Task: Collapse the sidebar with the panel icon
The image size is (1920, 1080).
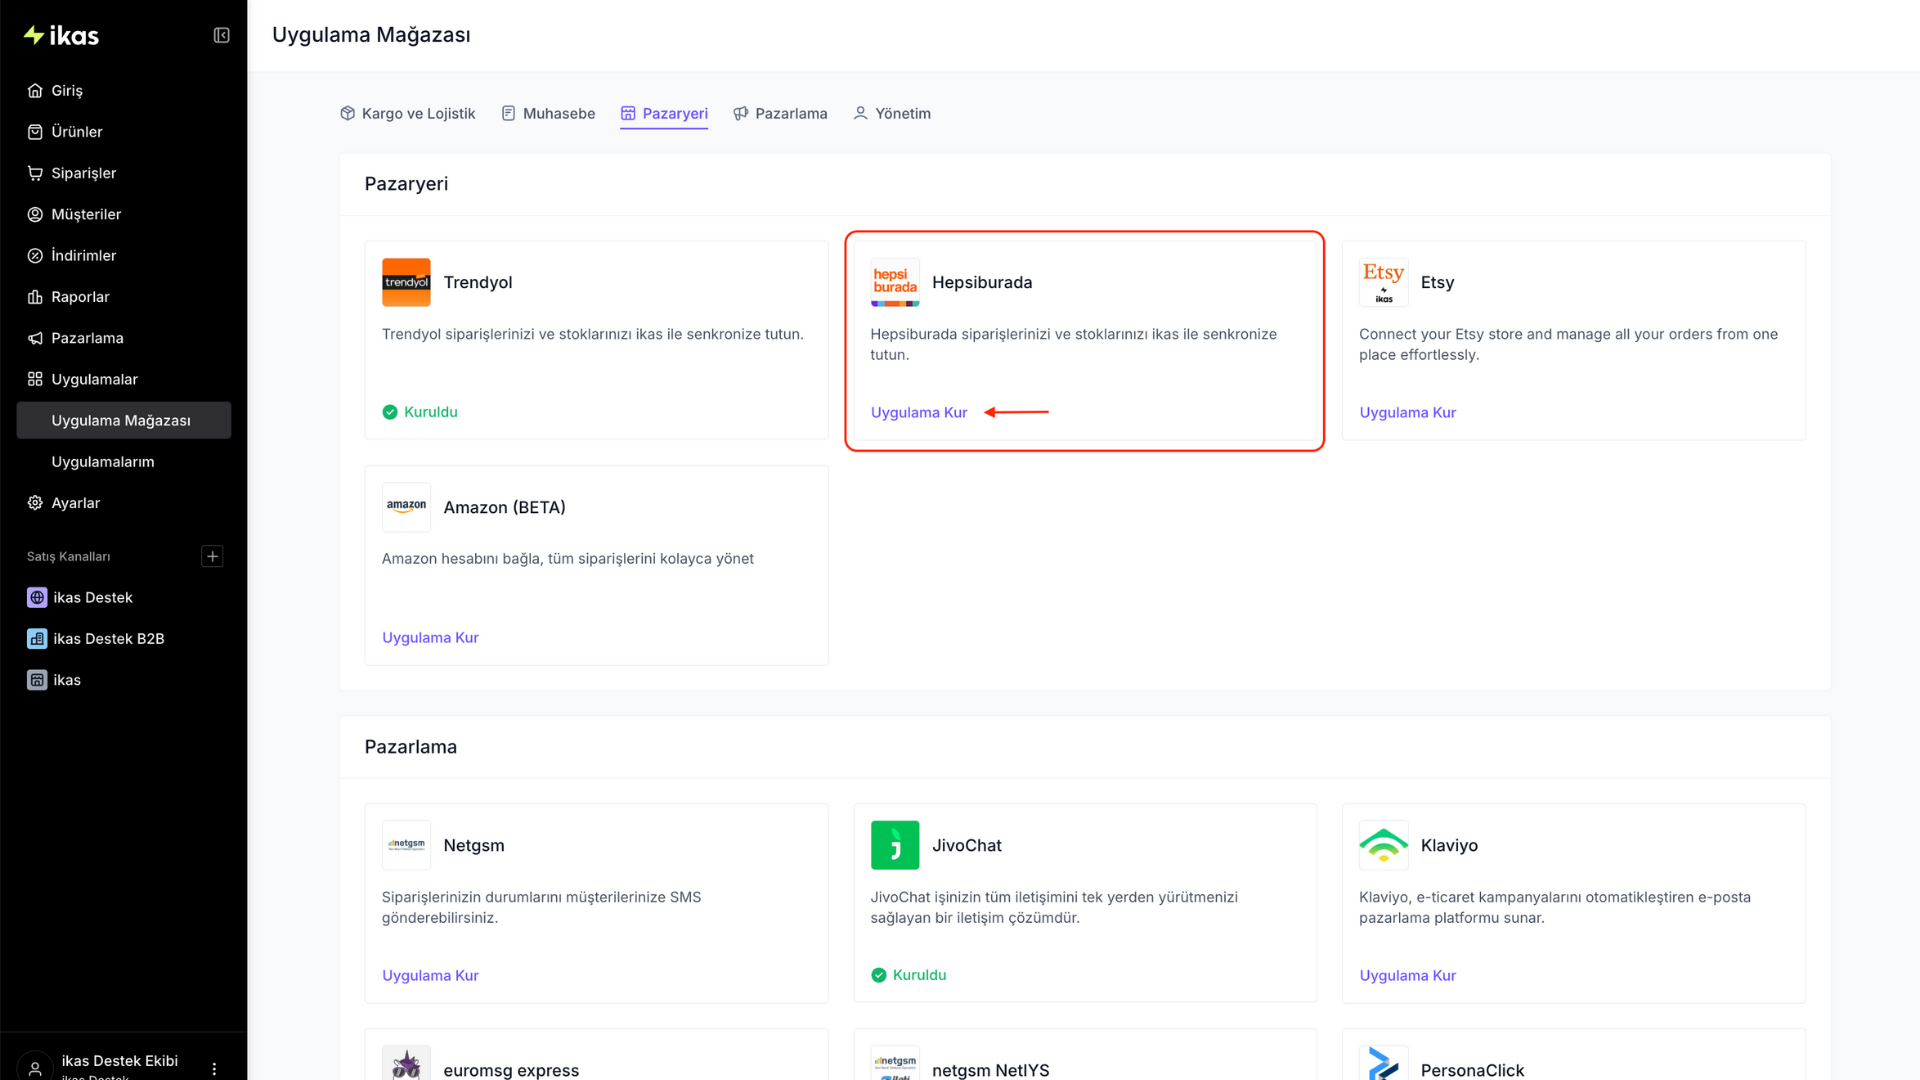Action: tap(222, 36)
